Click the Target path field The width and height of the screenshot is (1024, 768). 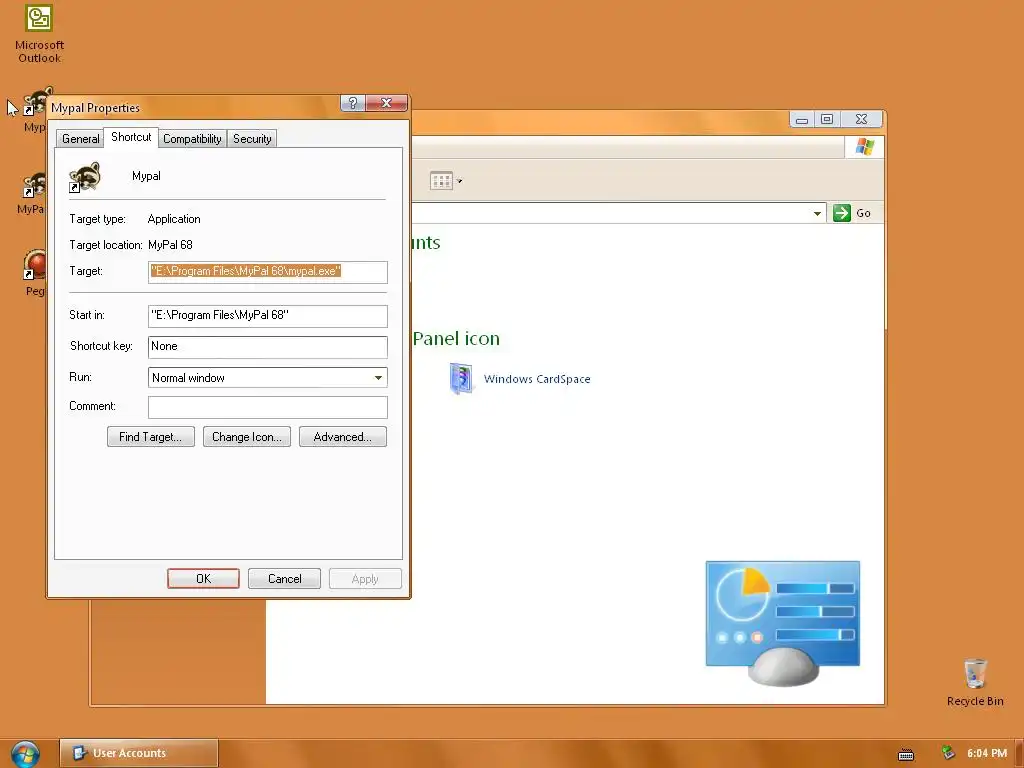coord(268,272)
